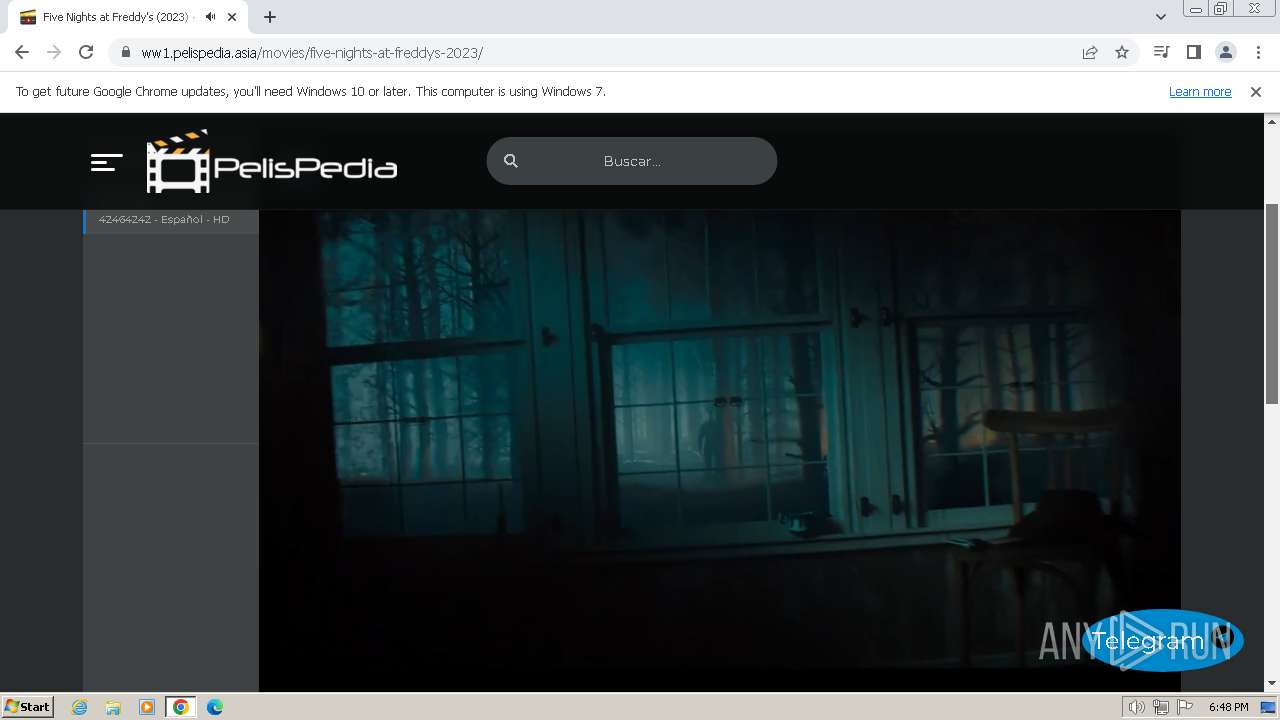The height and width of the screenshot is (720, 1280).
Task: Bookmark this page with star
Action: click(x=1122, y=52)
